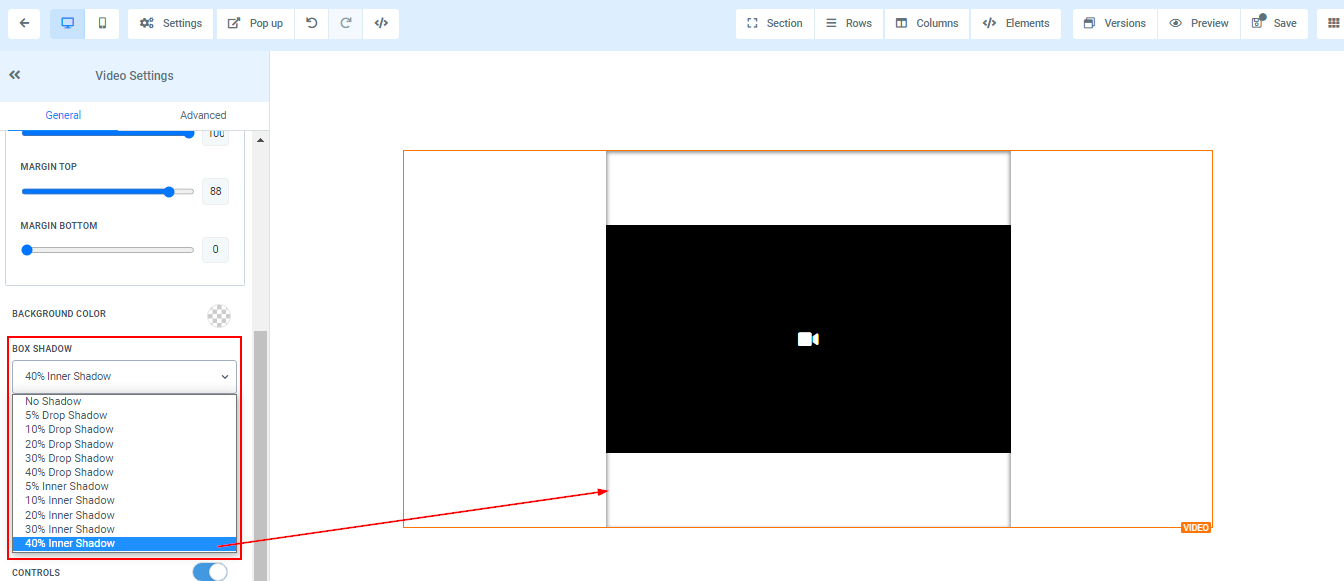Pick 10% Inner Shadow option
Viewport: 1344px width, 581px height.
70,500
